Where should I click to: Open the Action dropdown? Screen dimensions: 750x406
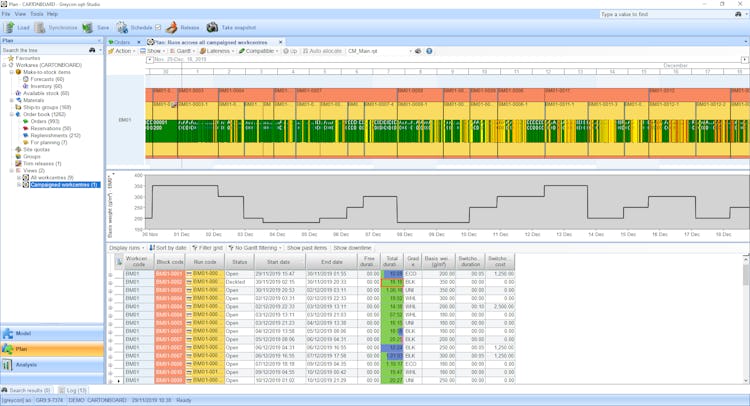click(121, 51)
